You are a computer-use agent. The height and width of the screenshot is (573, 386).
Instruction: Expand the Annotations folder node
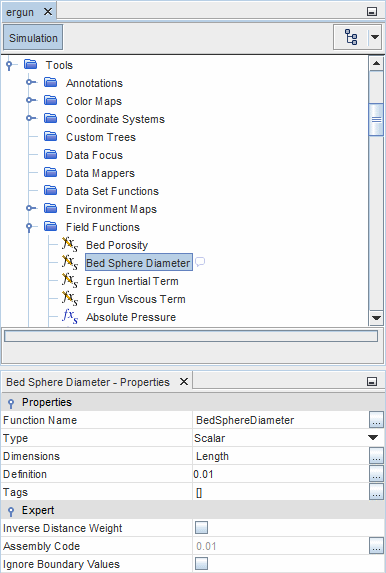30,83
